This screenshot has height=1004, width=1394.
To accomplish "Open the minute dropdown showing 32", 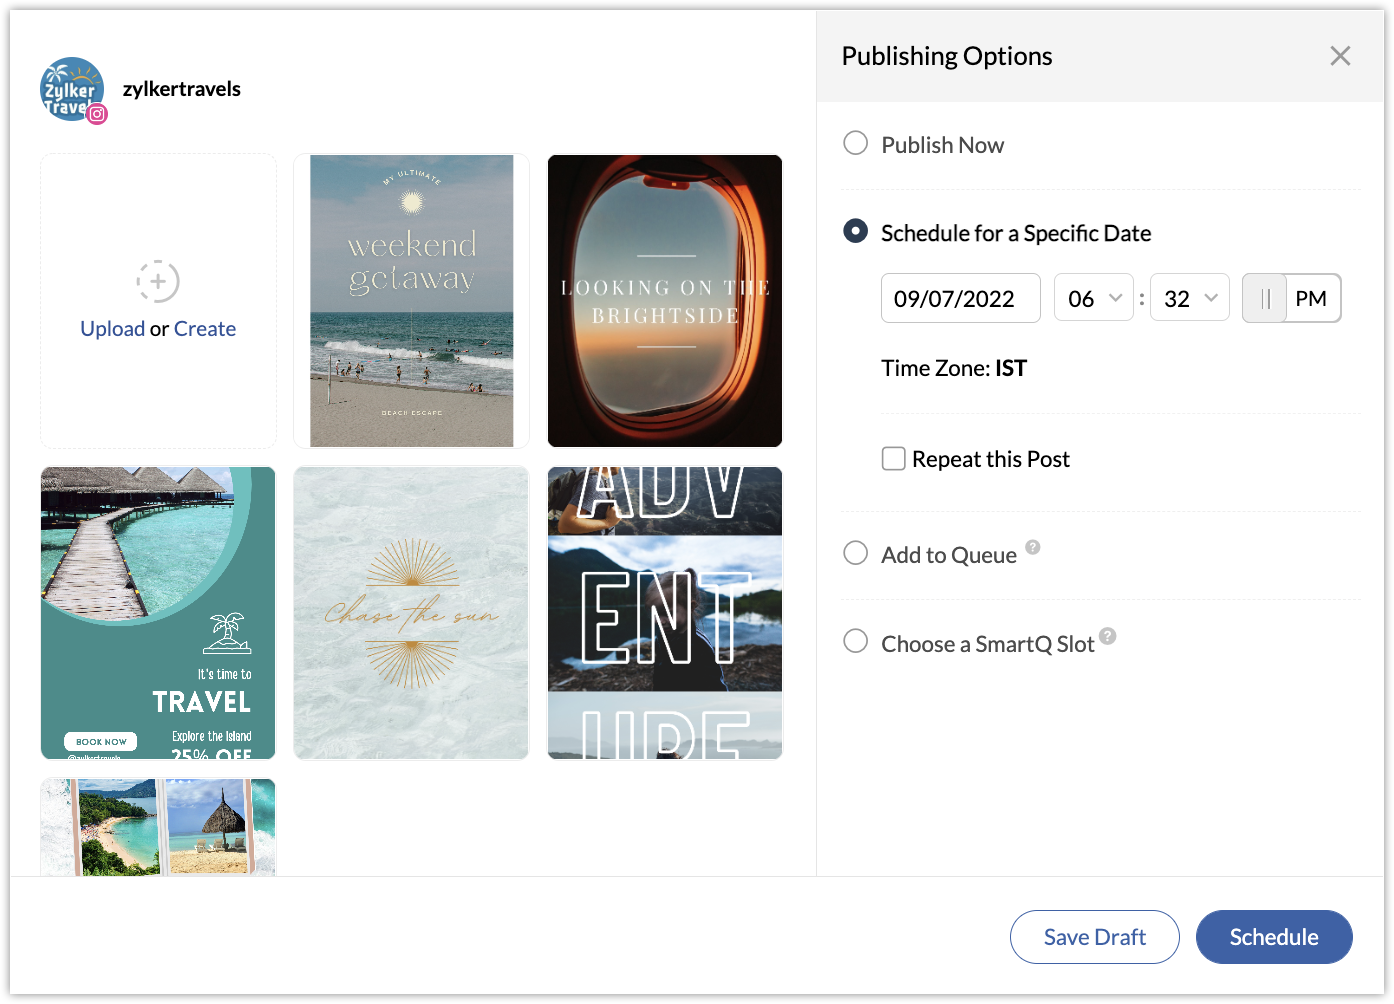I will (x=1190, y=298).
